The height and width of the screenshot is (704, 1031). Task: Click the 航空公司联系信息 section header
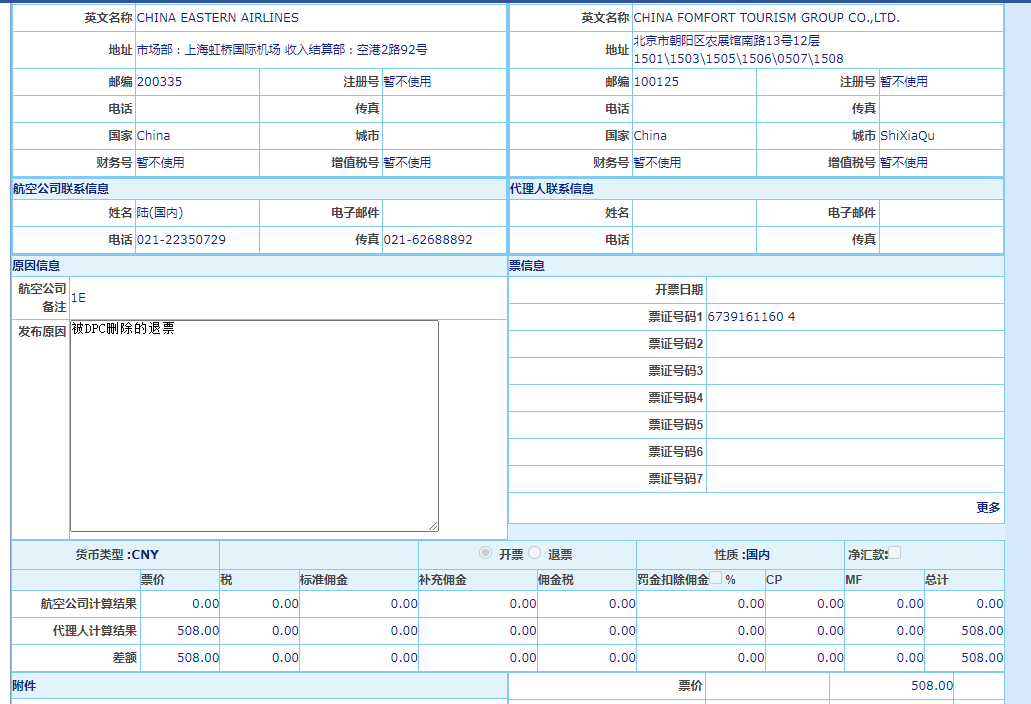tap(61, 189)
